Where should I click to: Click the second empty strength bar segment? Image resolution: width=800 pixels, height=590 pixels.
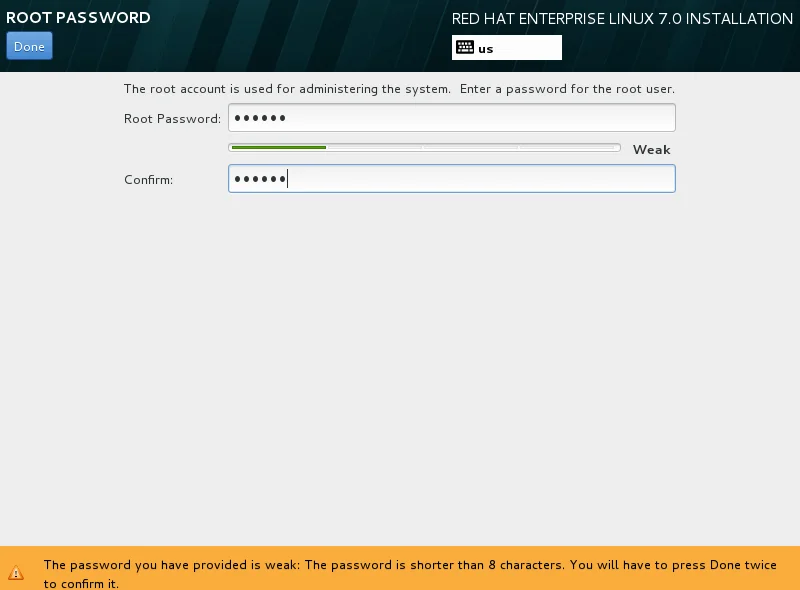[375, 148]
